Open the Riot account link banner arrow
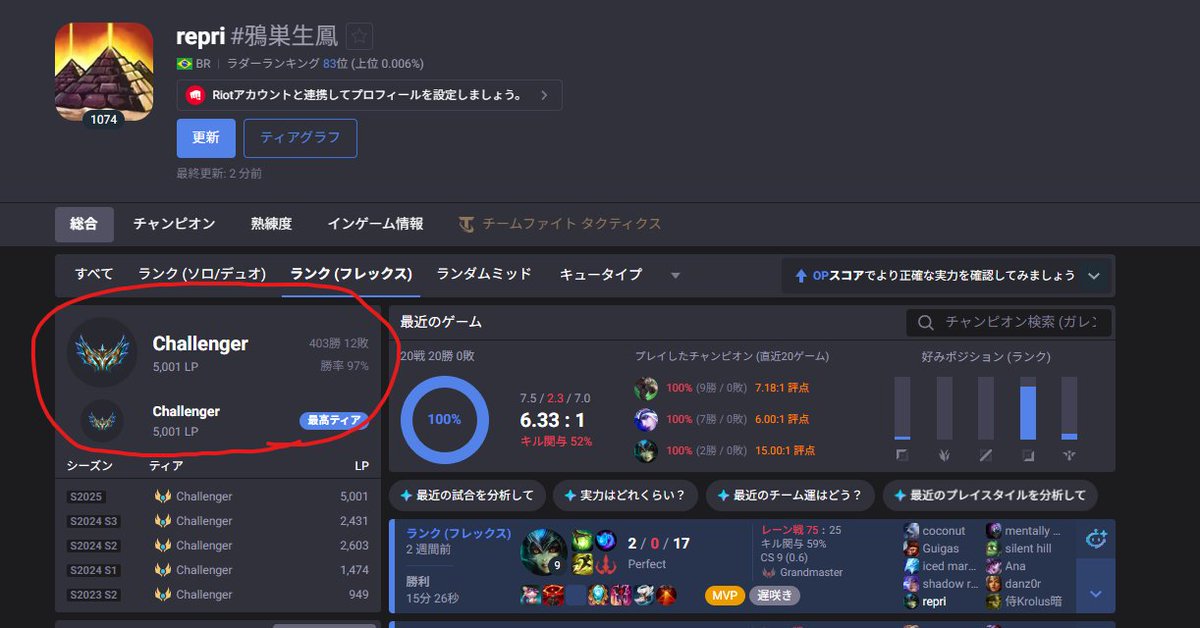 [544, 95]
